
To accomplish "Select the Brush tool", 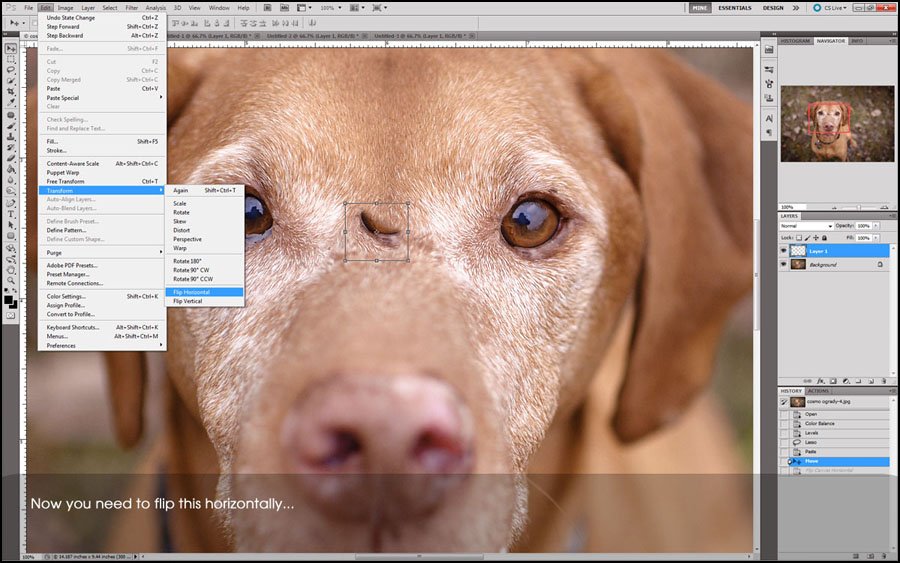I will (x=11, y=126).
